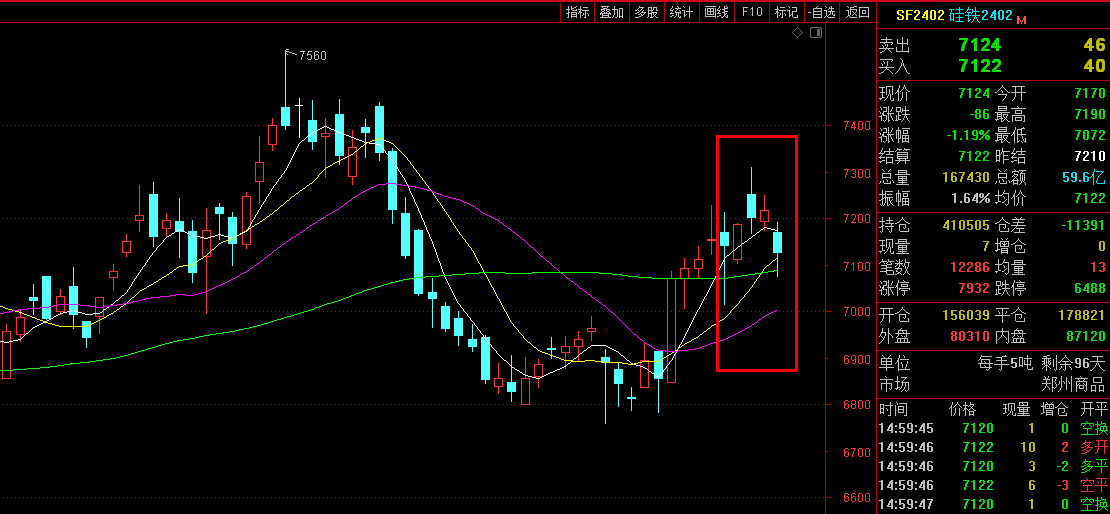1110x514 pixels.
Task: Click the 统计 statistics button
Action: click(x=681, y=12)
